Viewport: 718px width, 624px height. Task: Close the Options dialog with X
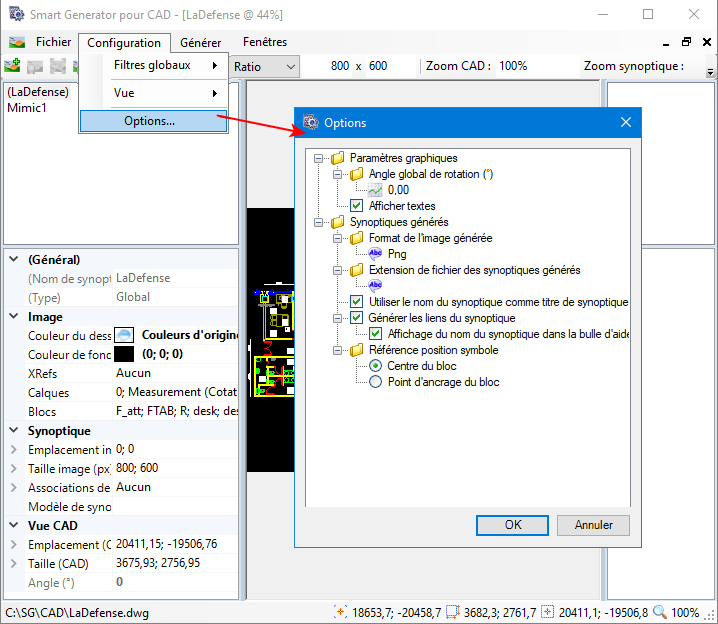(626, 122)
